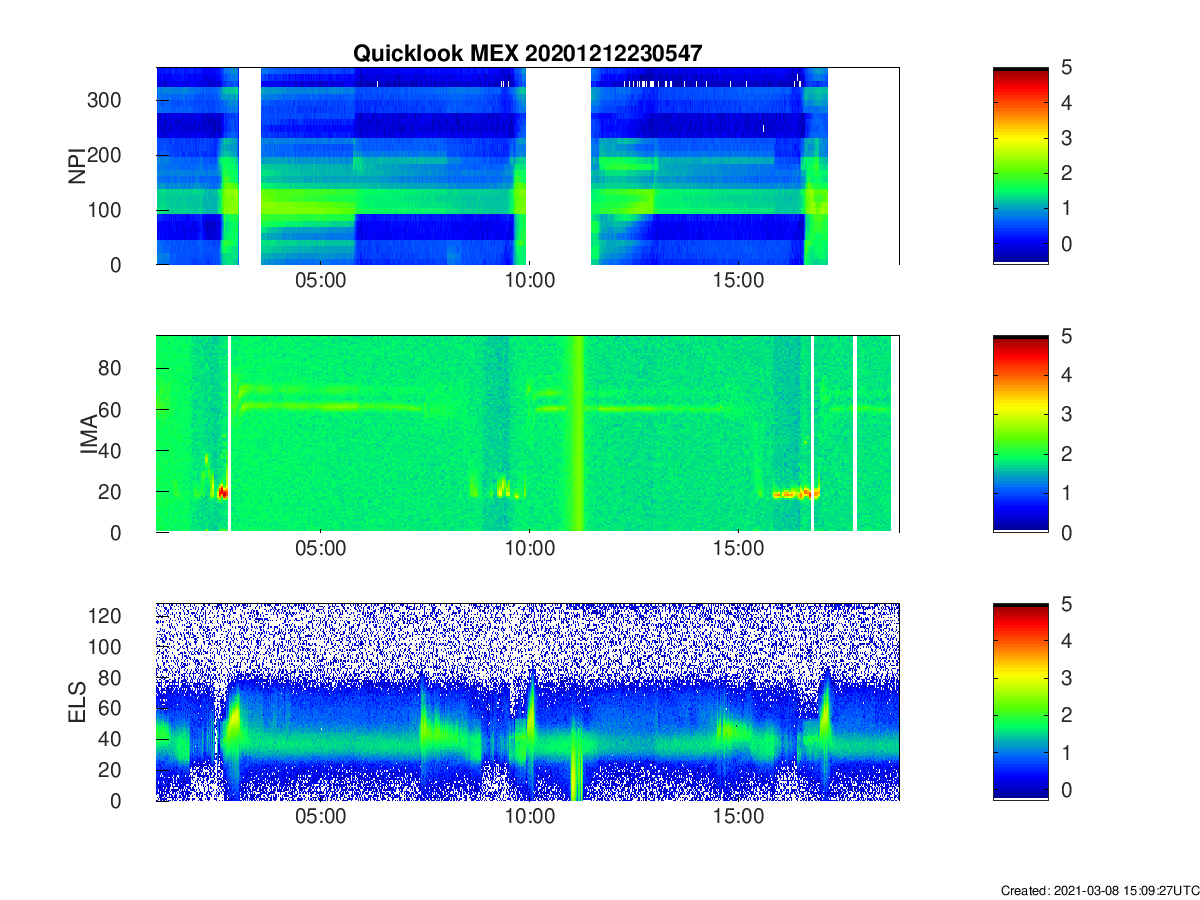Click the 4 label on IMA colorbar
This screenshot has width=1200, height=900.
(1065, 375)
